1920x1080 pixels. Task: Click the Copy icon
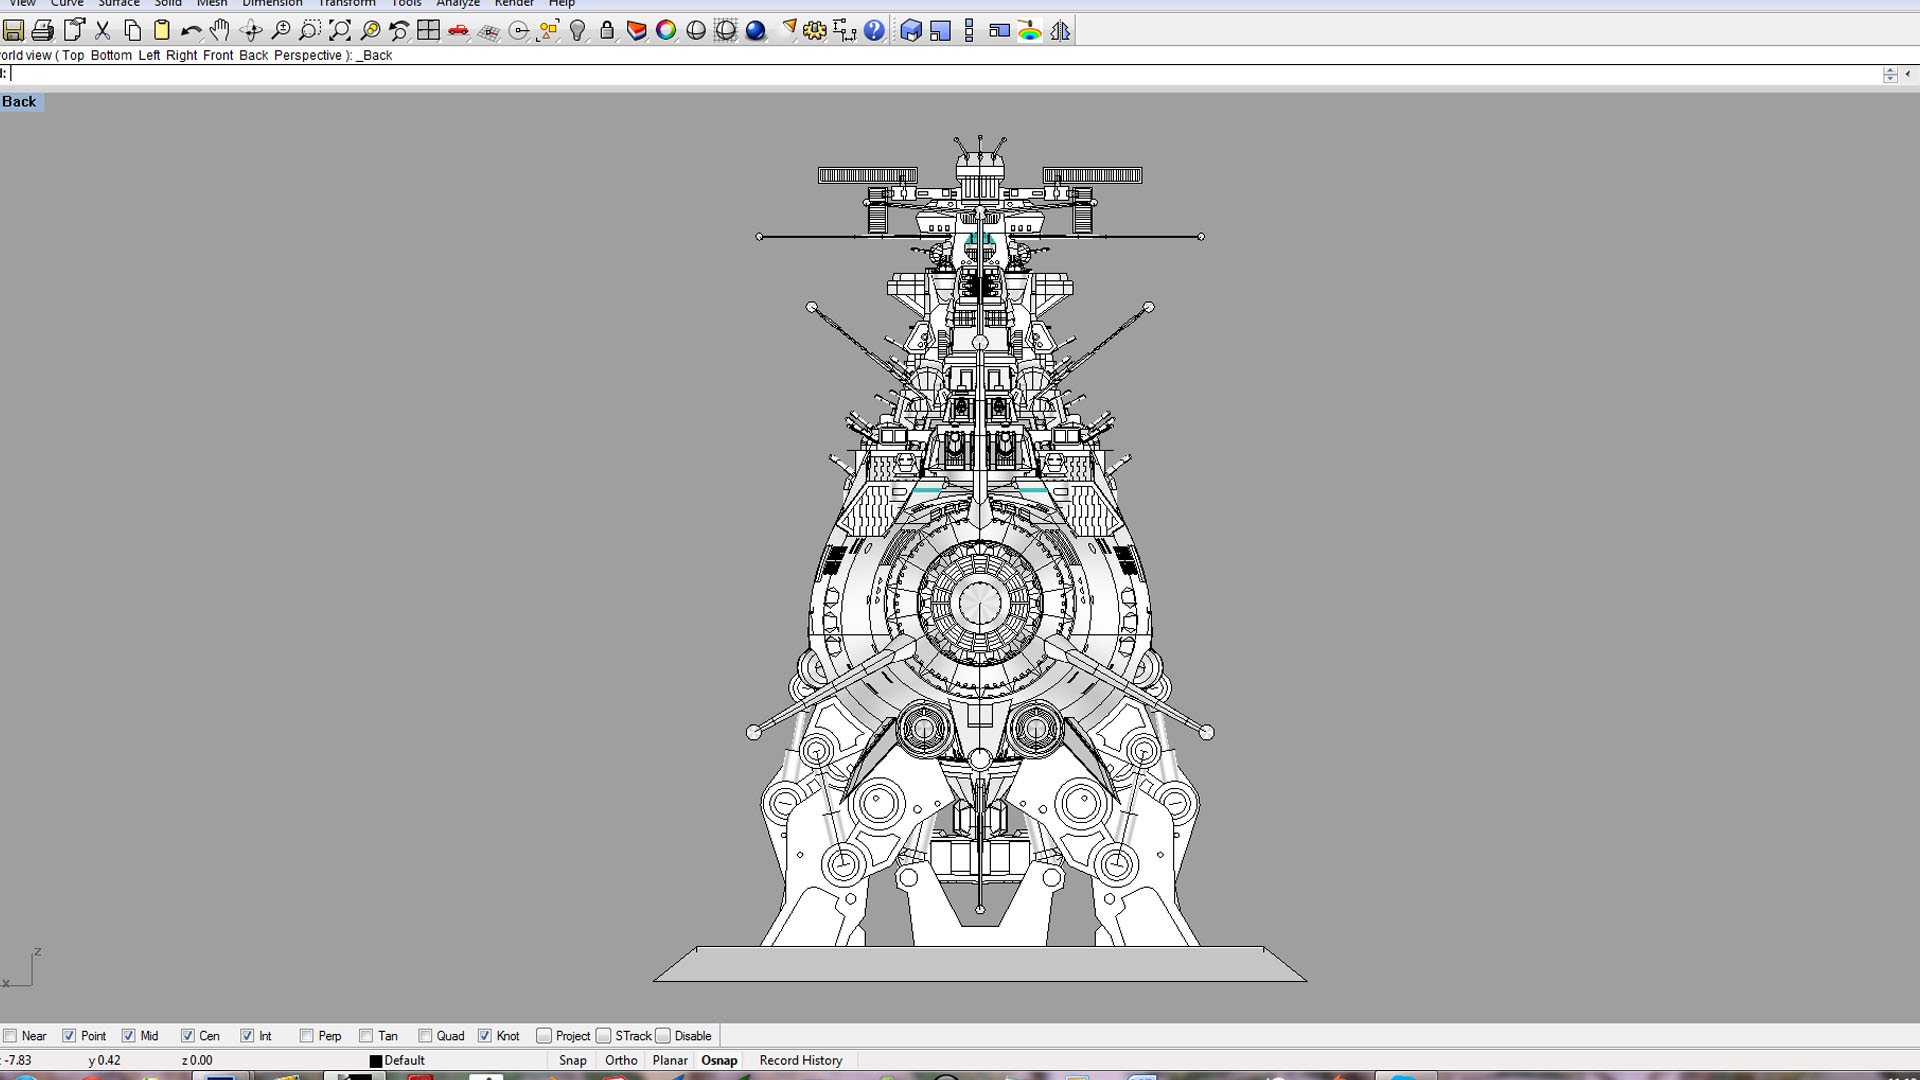point(132,31)
